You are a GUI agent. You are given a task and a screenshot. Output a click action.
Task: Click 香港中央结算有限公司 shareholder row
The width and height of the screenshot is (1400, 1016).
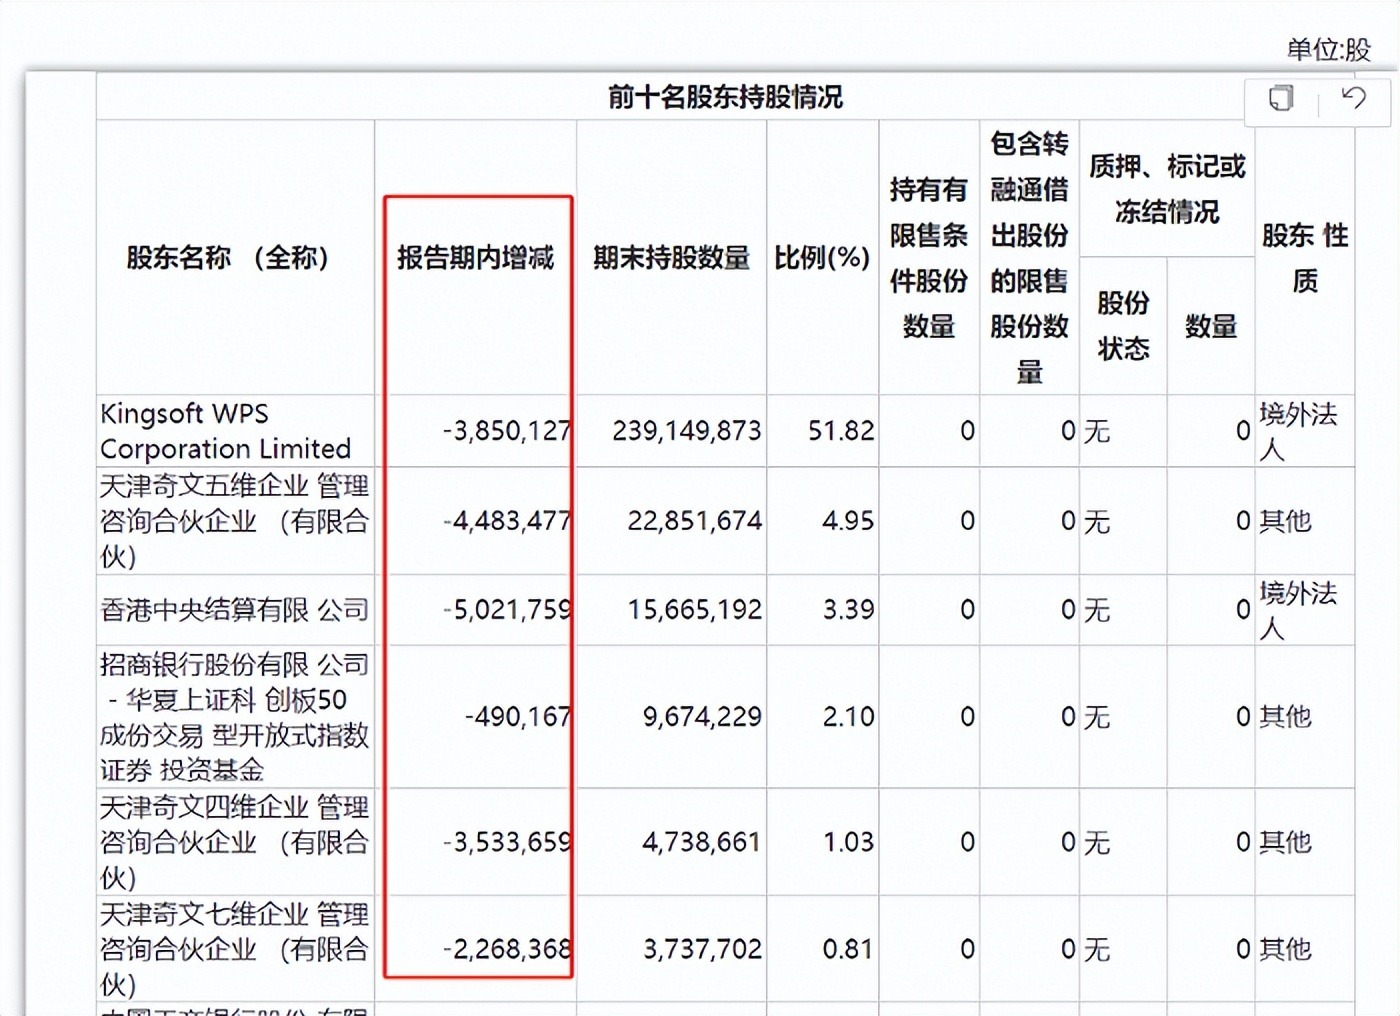234,609
